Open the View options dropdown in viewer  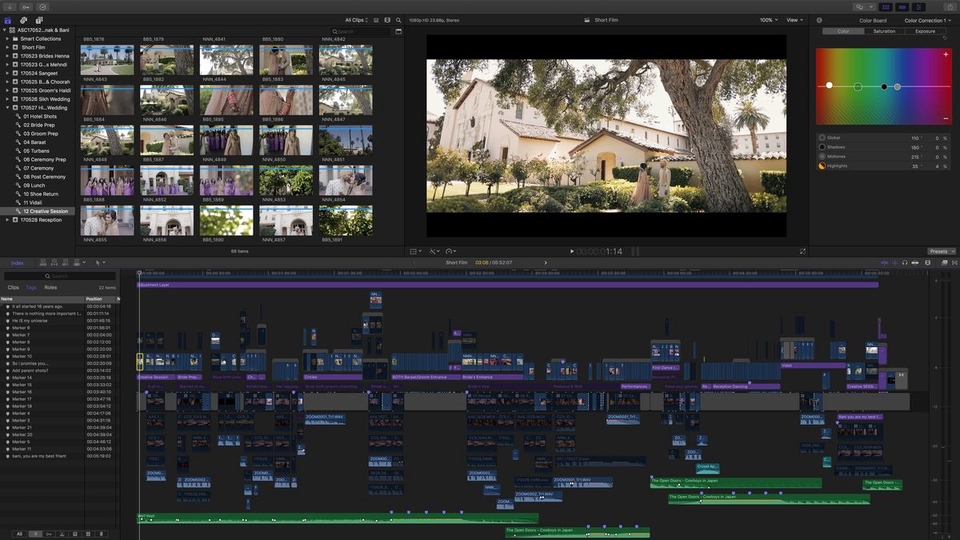[794, 20]
